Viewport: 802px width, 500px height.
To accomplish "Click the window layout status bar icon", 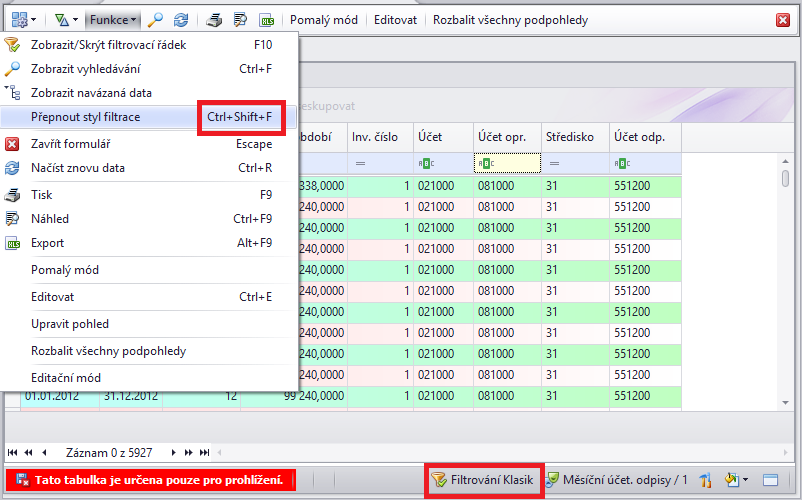I will (x=770, y=480).
